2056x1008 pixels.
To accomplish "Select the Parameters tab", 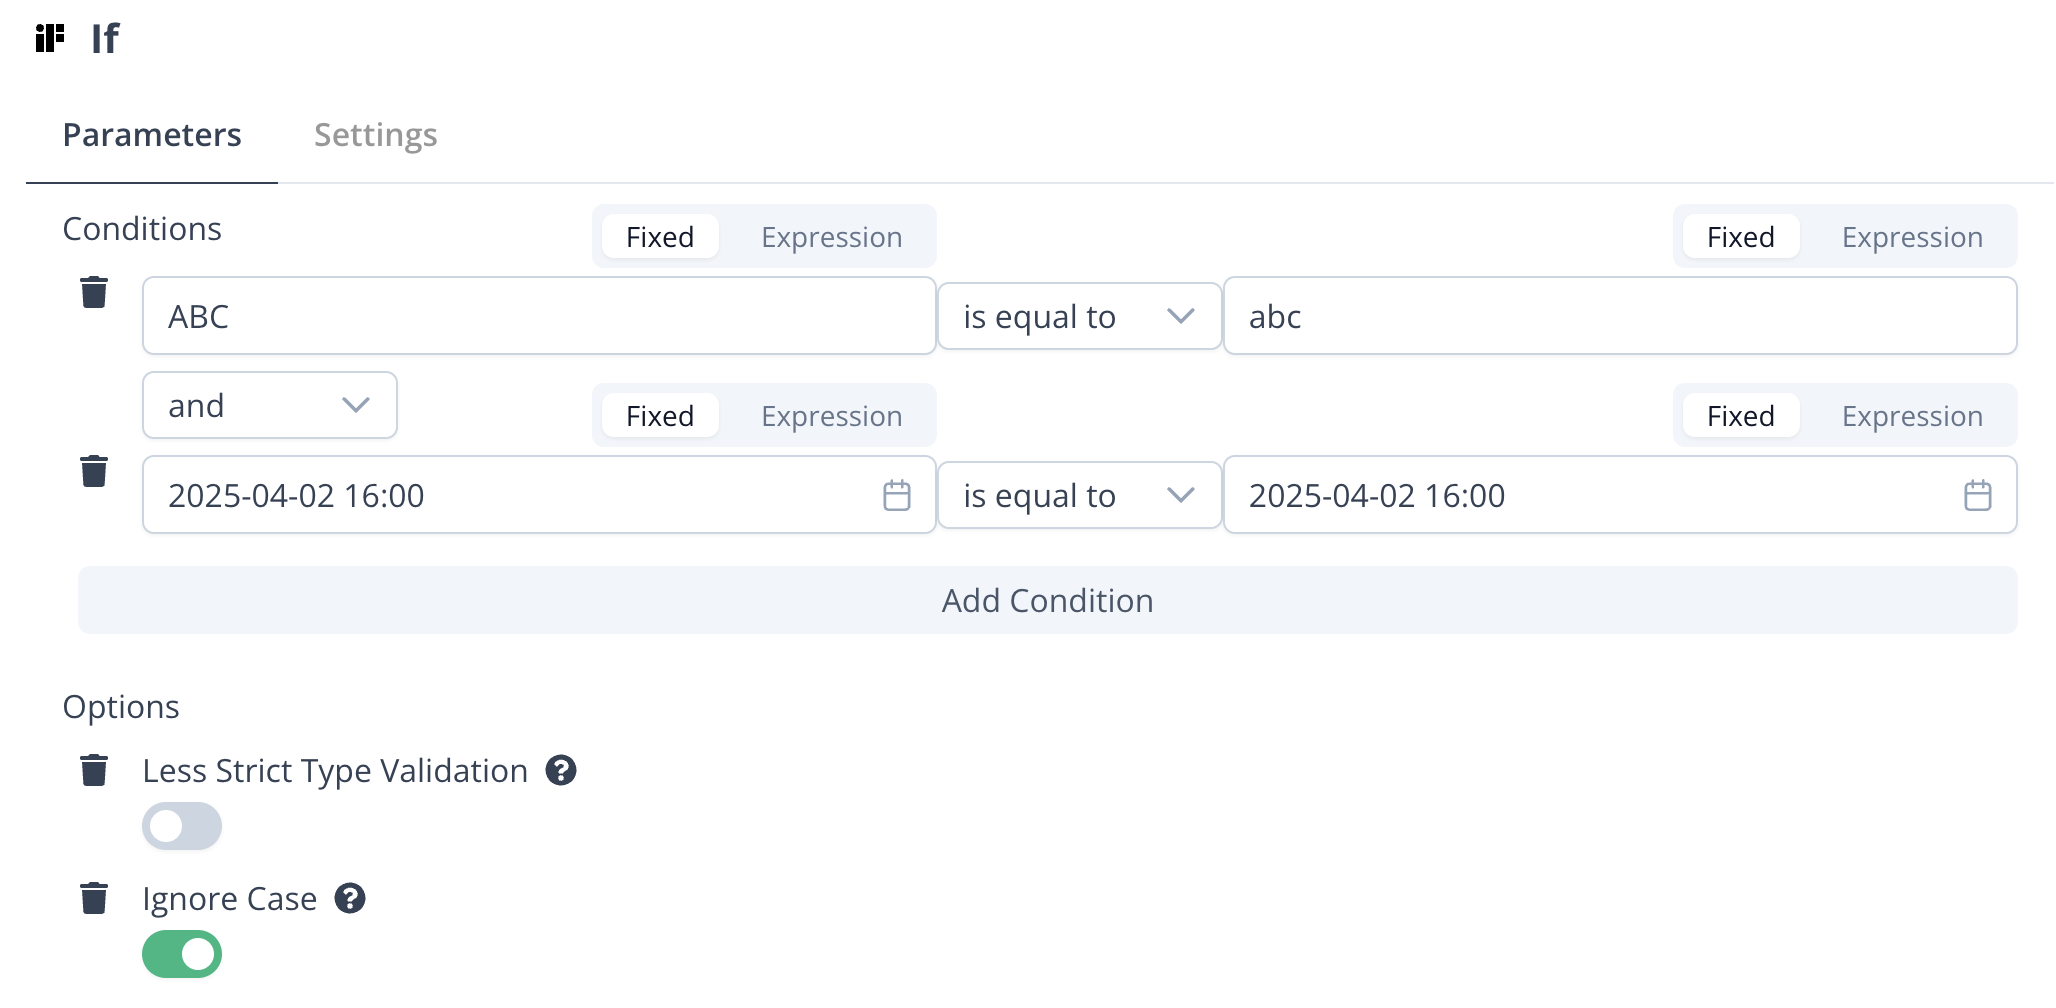I will [x=152, y=135].
